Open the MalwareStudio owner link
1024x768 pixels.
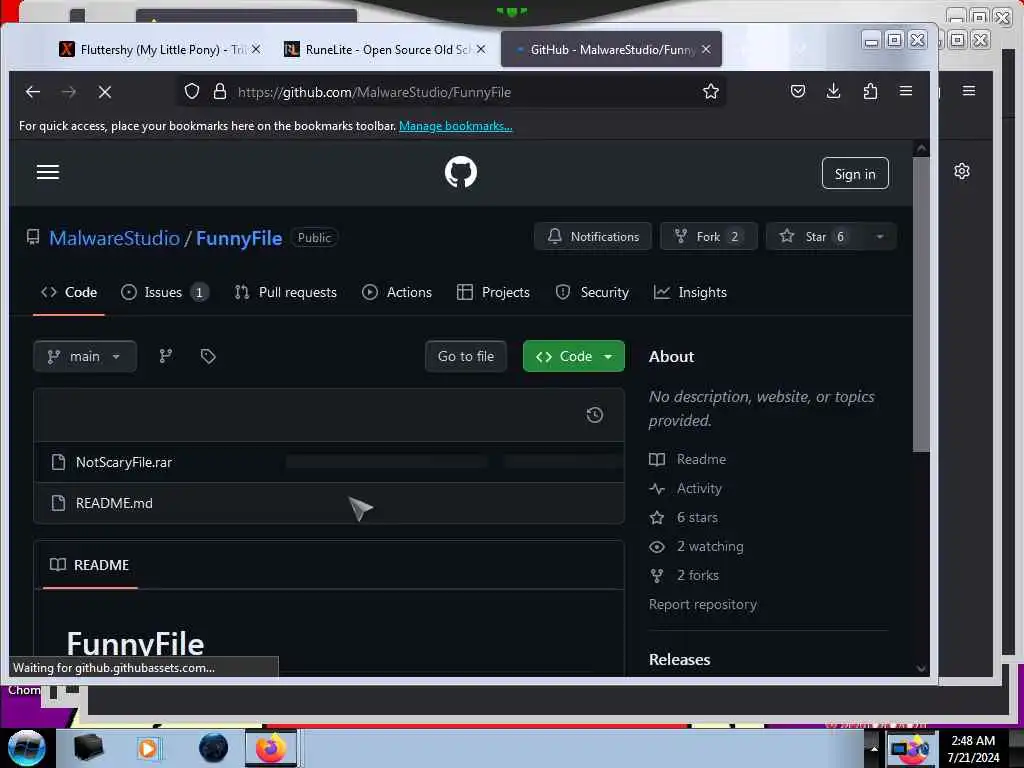(x=114, y=238)
